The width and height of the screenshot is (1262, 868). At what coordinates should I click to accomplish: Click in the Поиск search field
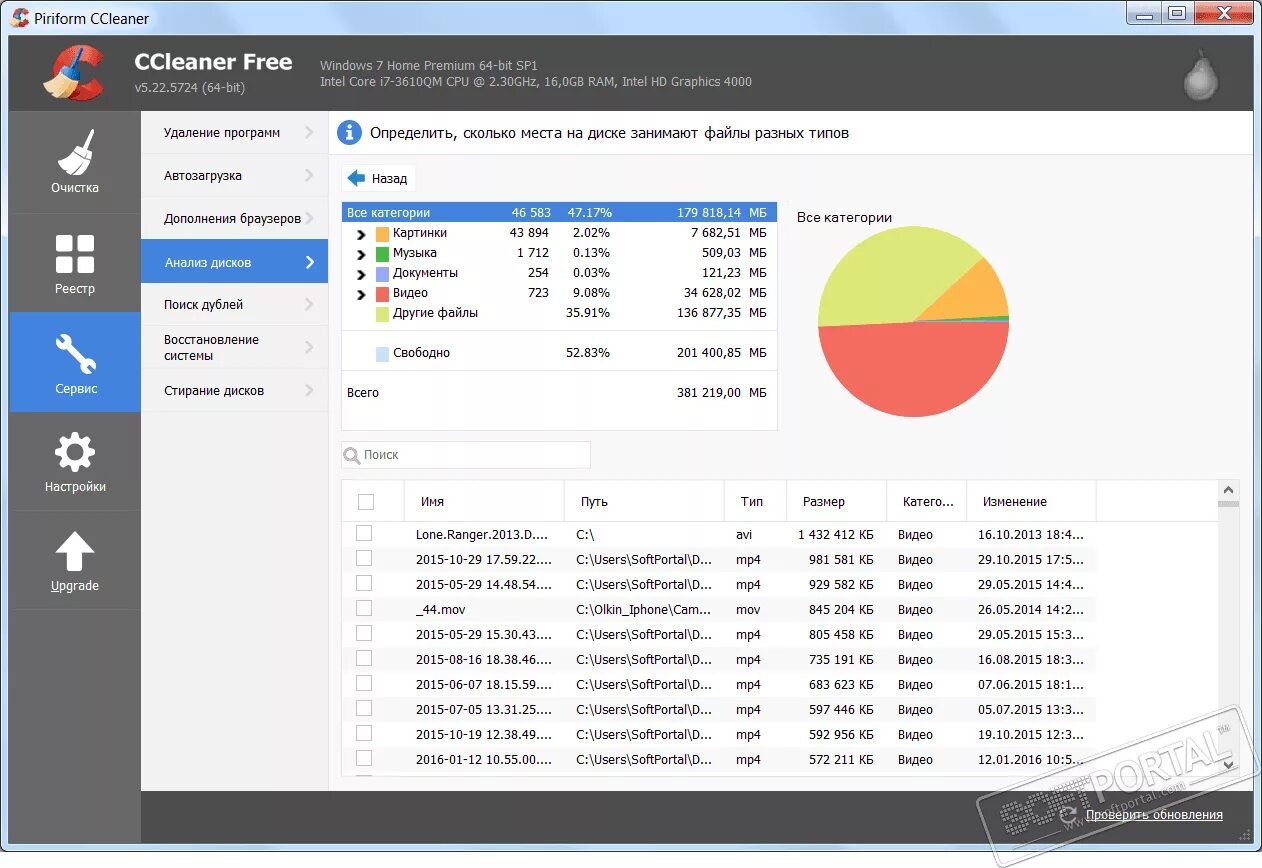tap(466, 455)
